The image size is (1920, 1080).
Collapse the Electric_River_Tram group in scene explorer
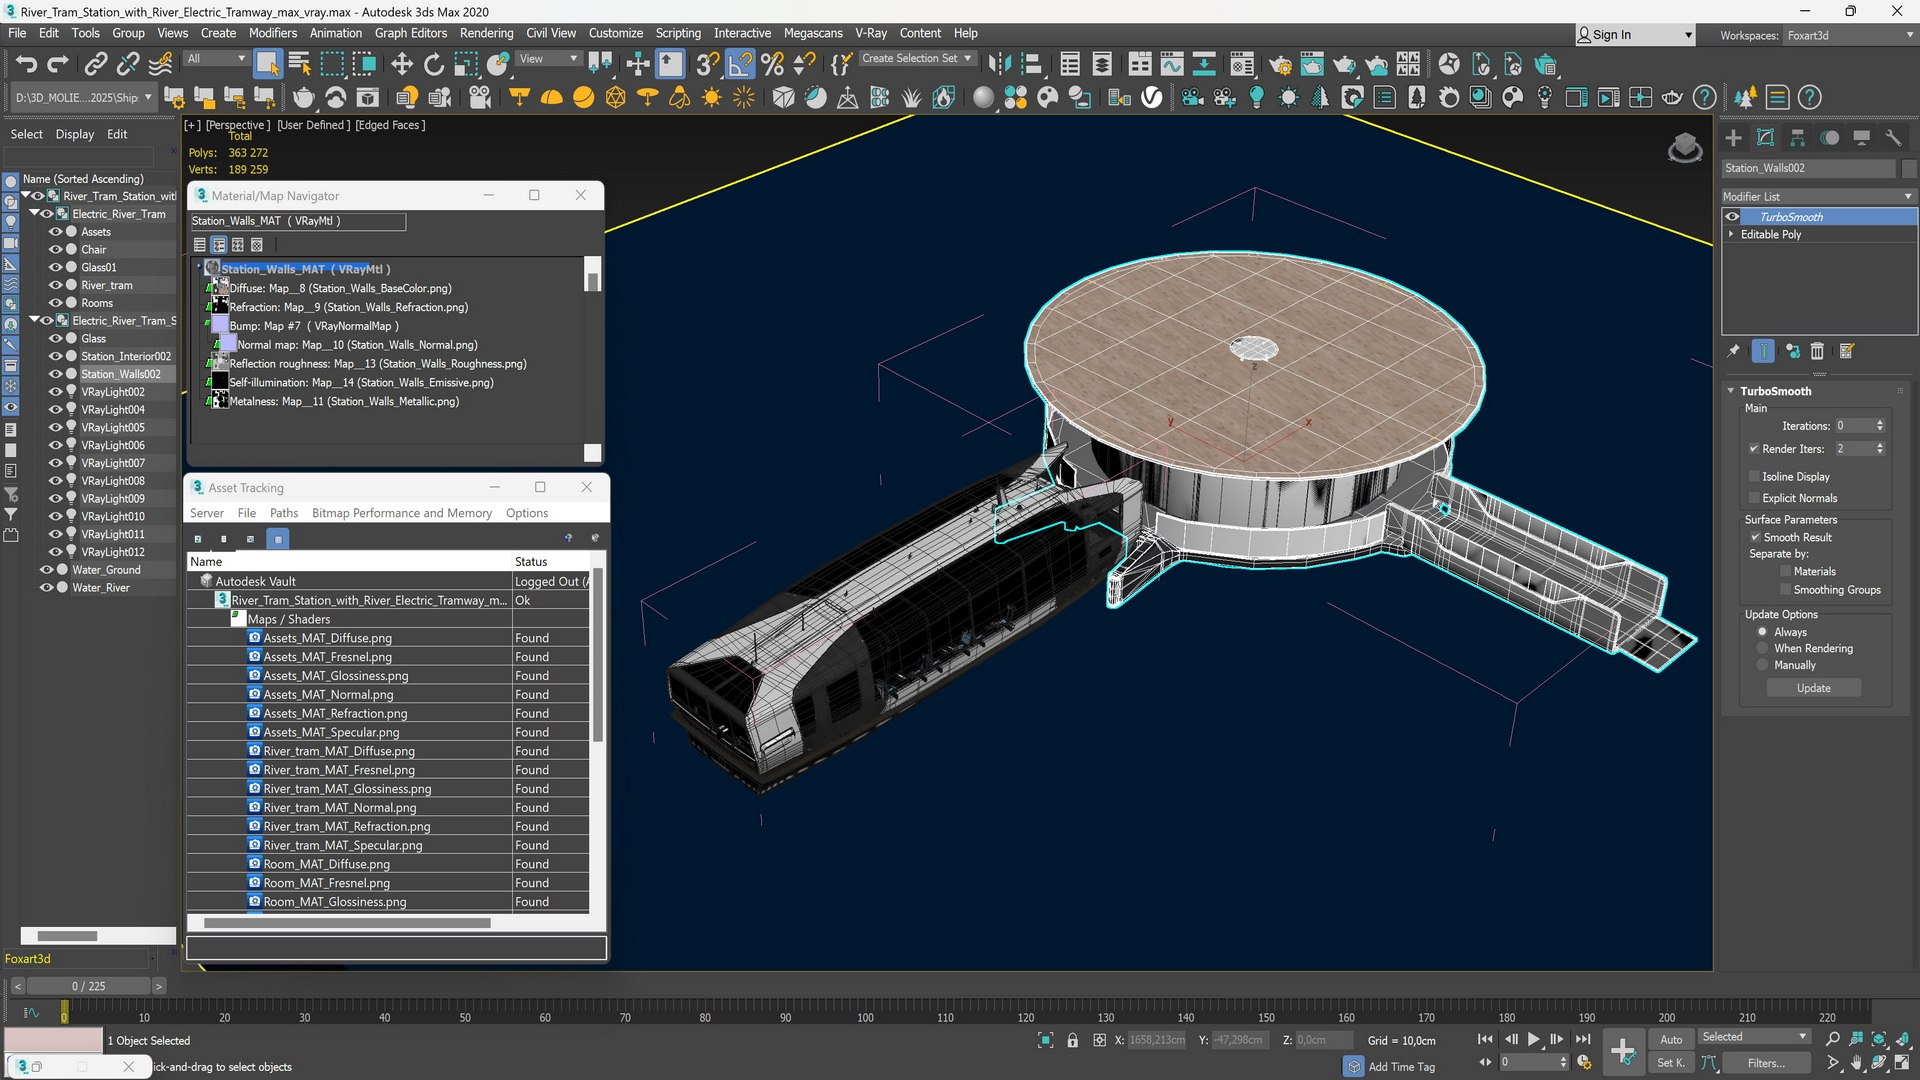tap(34, 214)
